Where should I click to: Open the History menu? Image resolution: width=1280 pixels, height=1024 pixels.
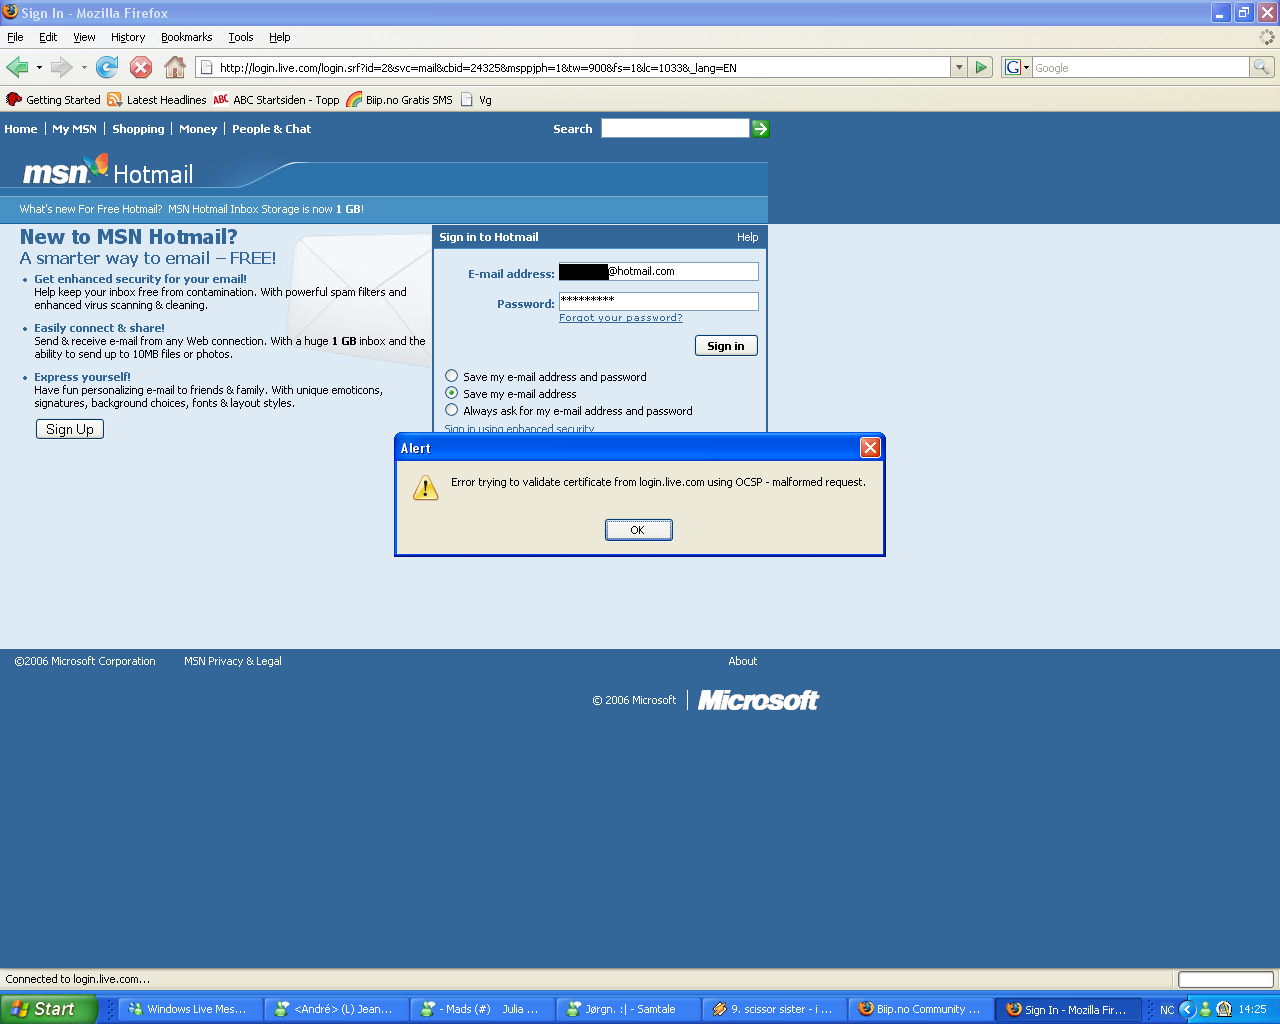point(128,37)
